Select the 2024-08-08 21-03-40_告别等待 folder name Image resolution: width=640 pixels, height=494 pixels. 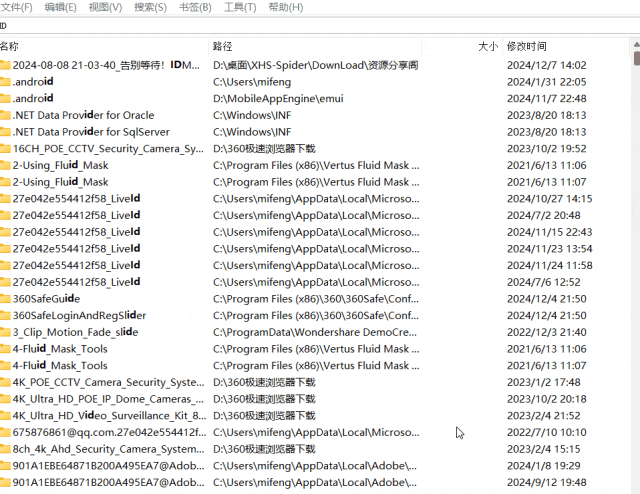106,65
